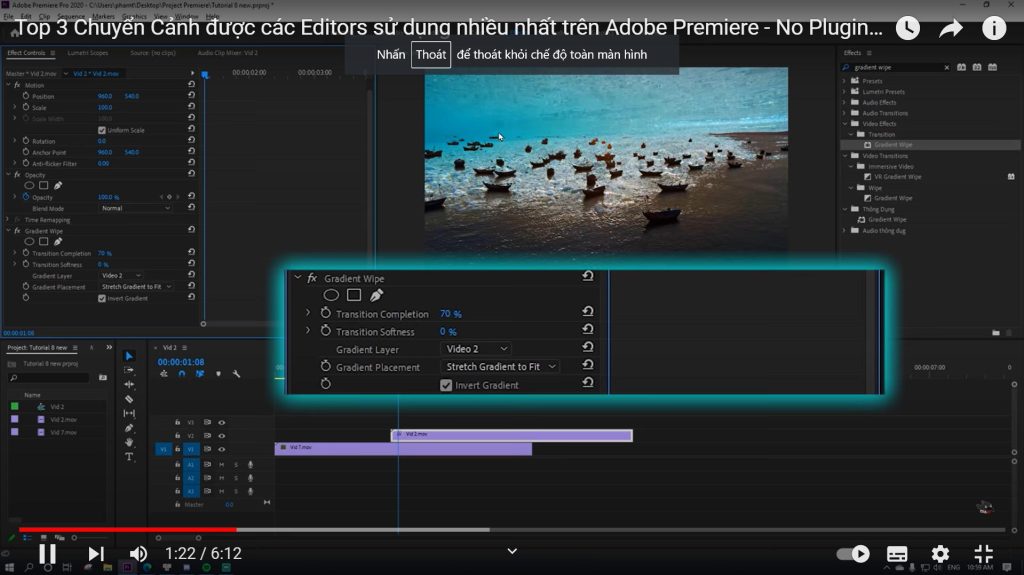Click the Add Marker icon in timeline

pos(218,374)
